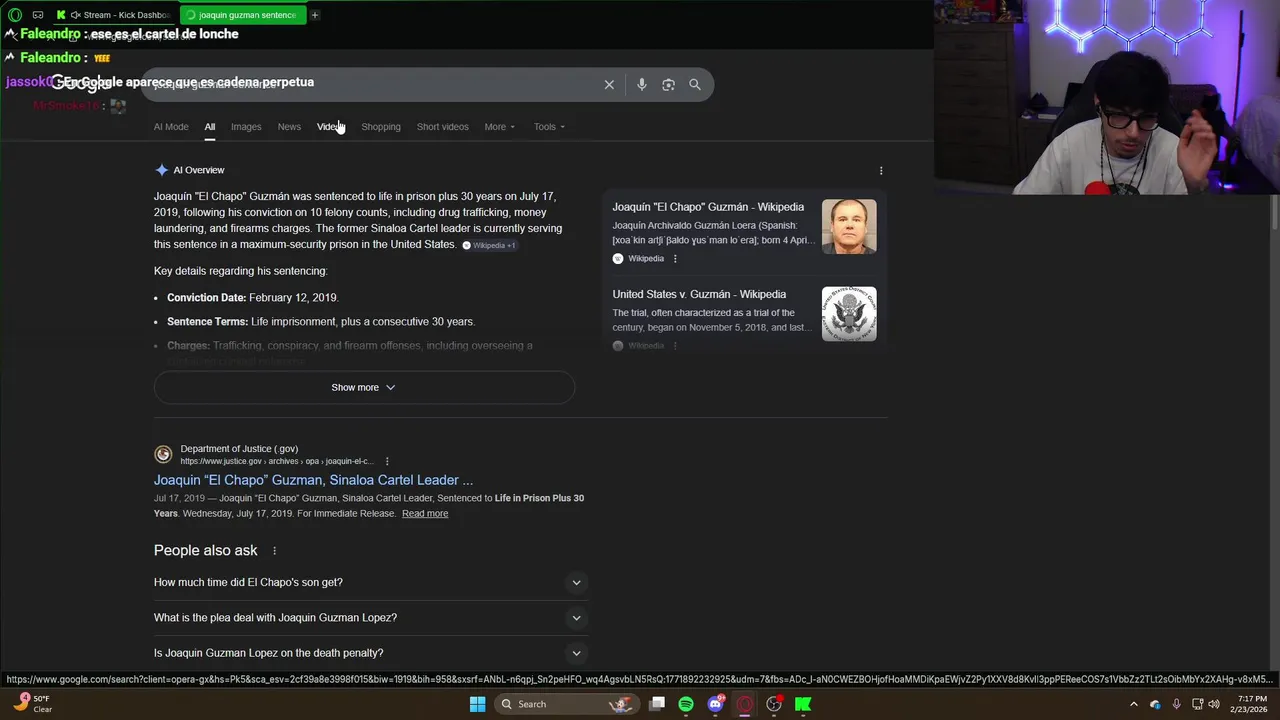Click El Chapo mugshot thumbnail
The image size is (1280, 720).
(x=849, y=226)
